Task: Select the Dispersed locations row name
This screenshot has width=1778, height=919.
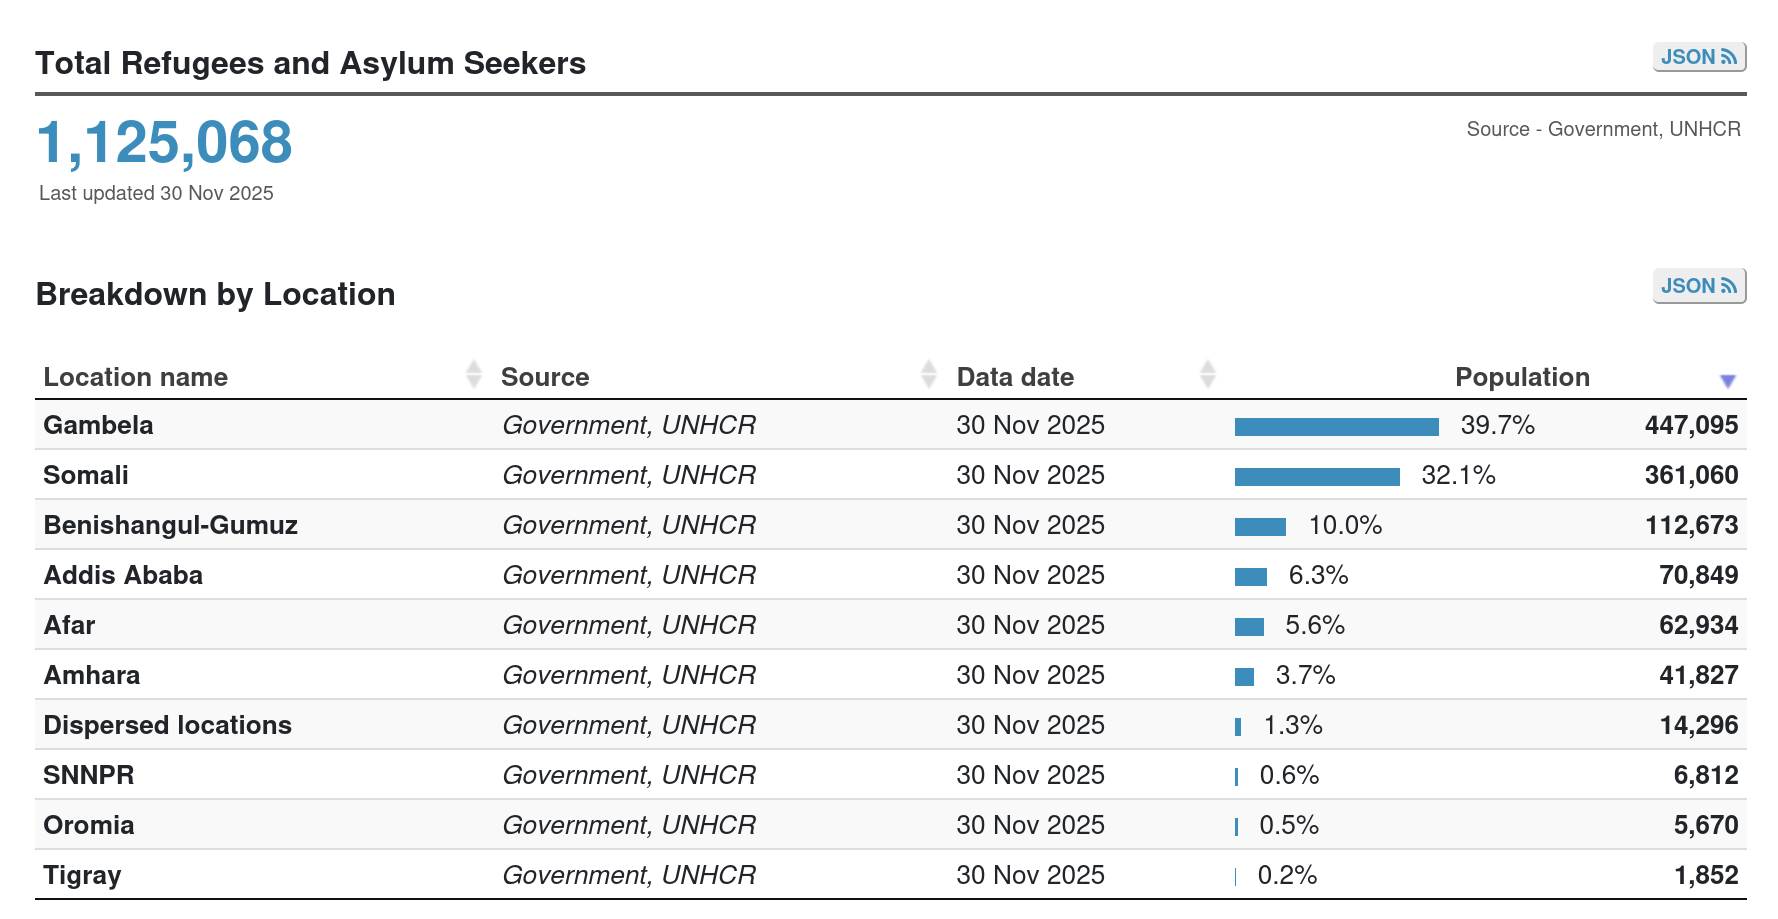Action: [168, 725]
